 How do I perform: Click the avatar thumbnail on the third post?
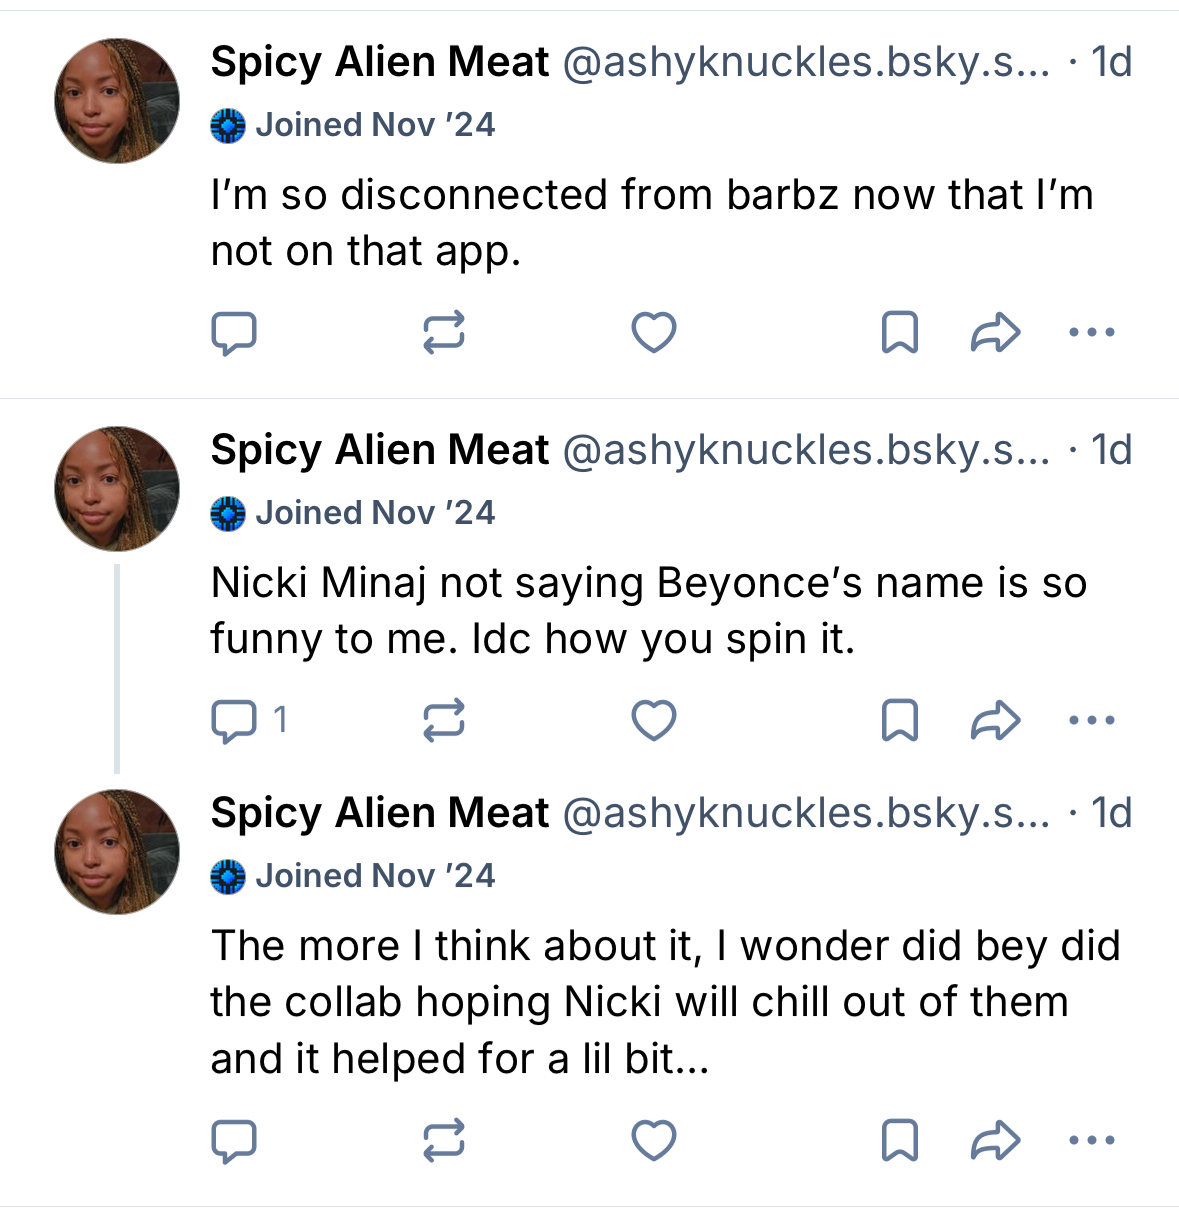[x=117, y=852]
